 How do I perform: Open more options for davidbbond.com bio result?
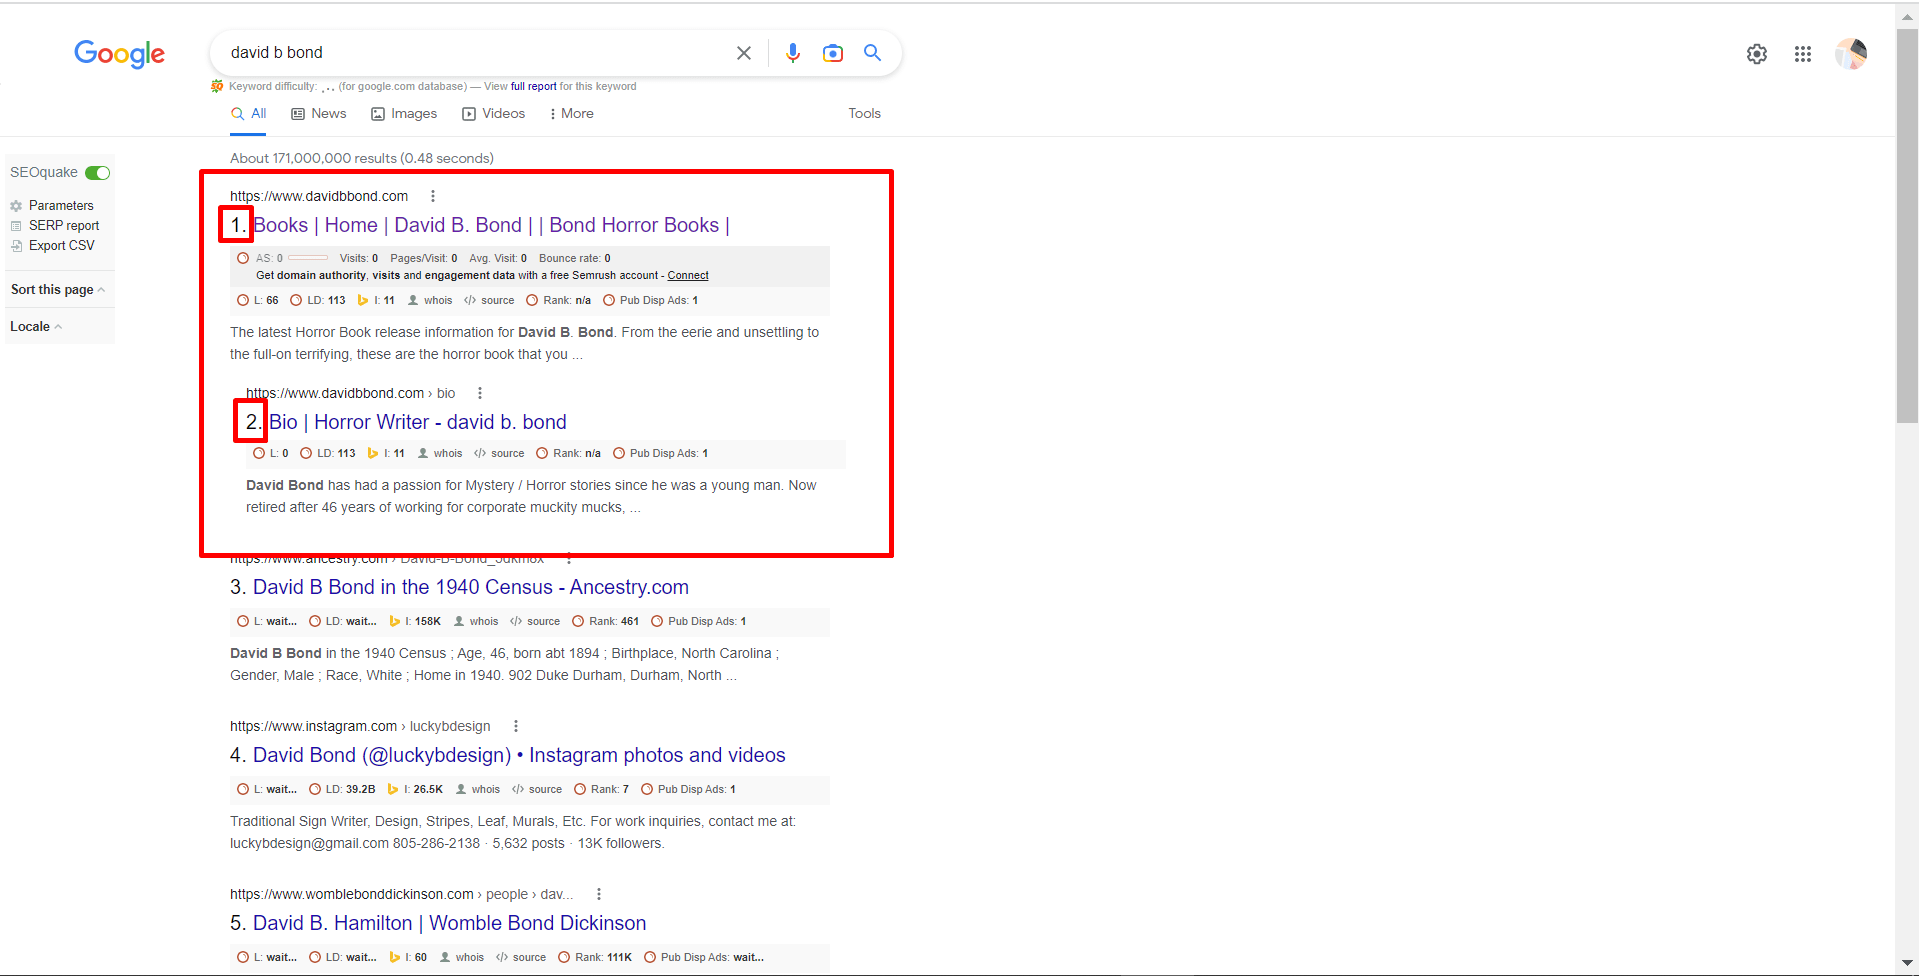point(480,393)
